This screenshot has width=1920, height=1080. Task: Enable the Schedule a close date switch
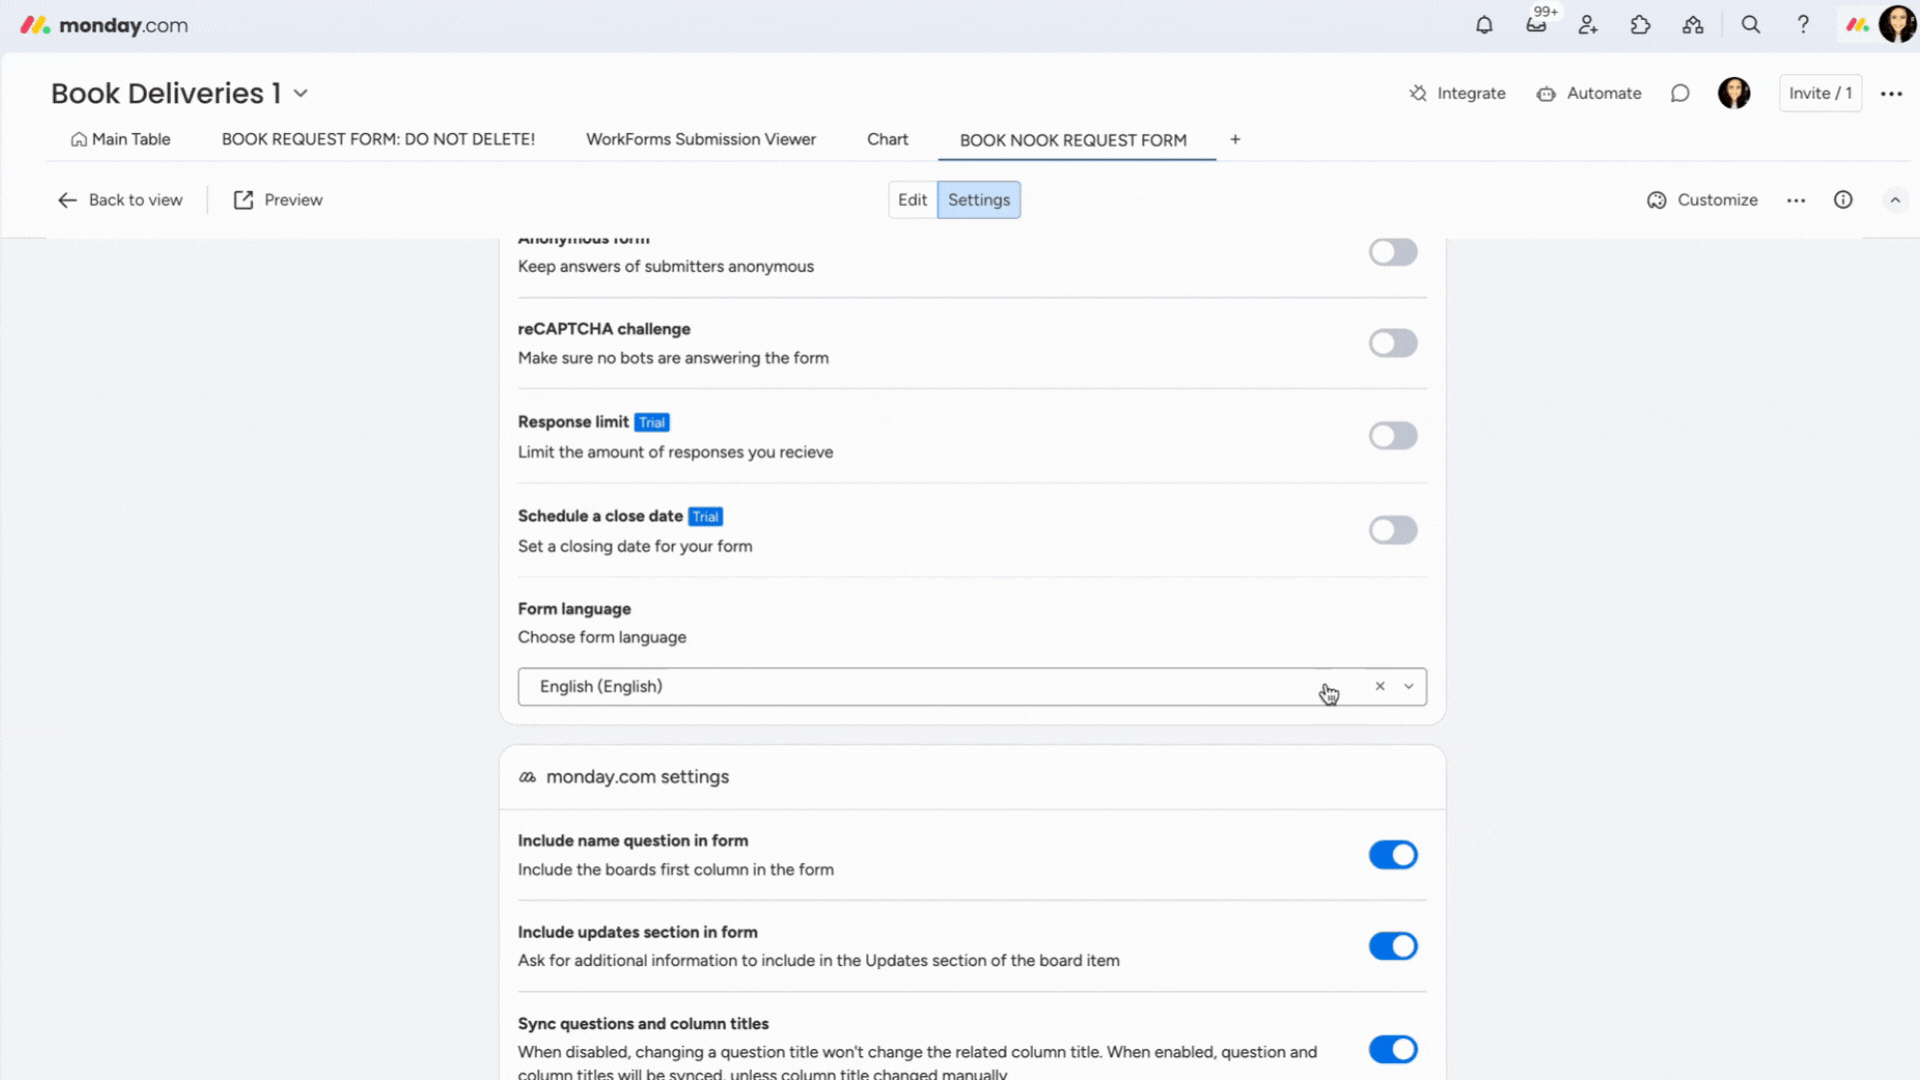click(x=1393, y=530)
